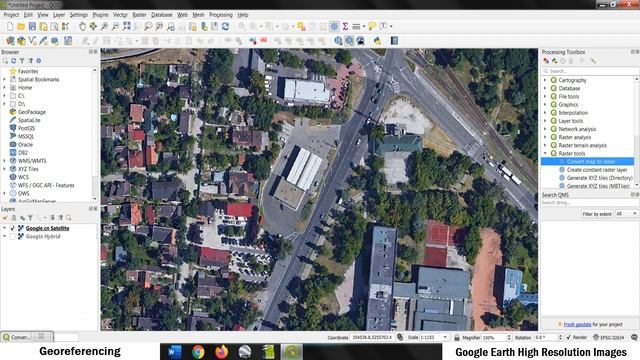The height and width of the screenshot is (360, 640).
Task: Click the Open Project folder icon
Action: coord(21,27)
